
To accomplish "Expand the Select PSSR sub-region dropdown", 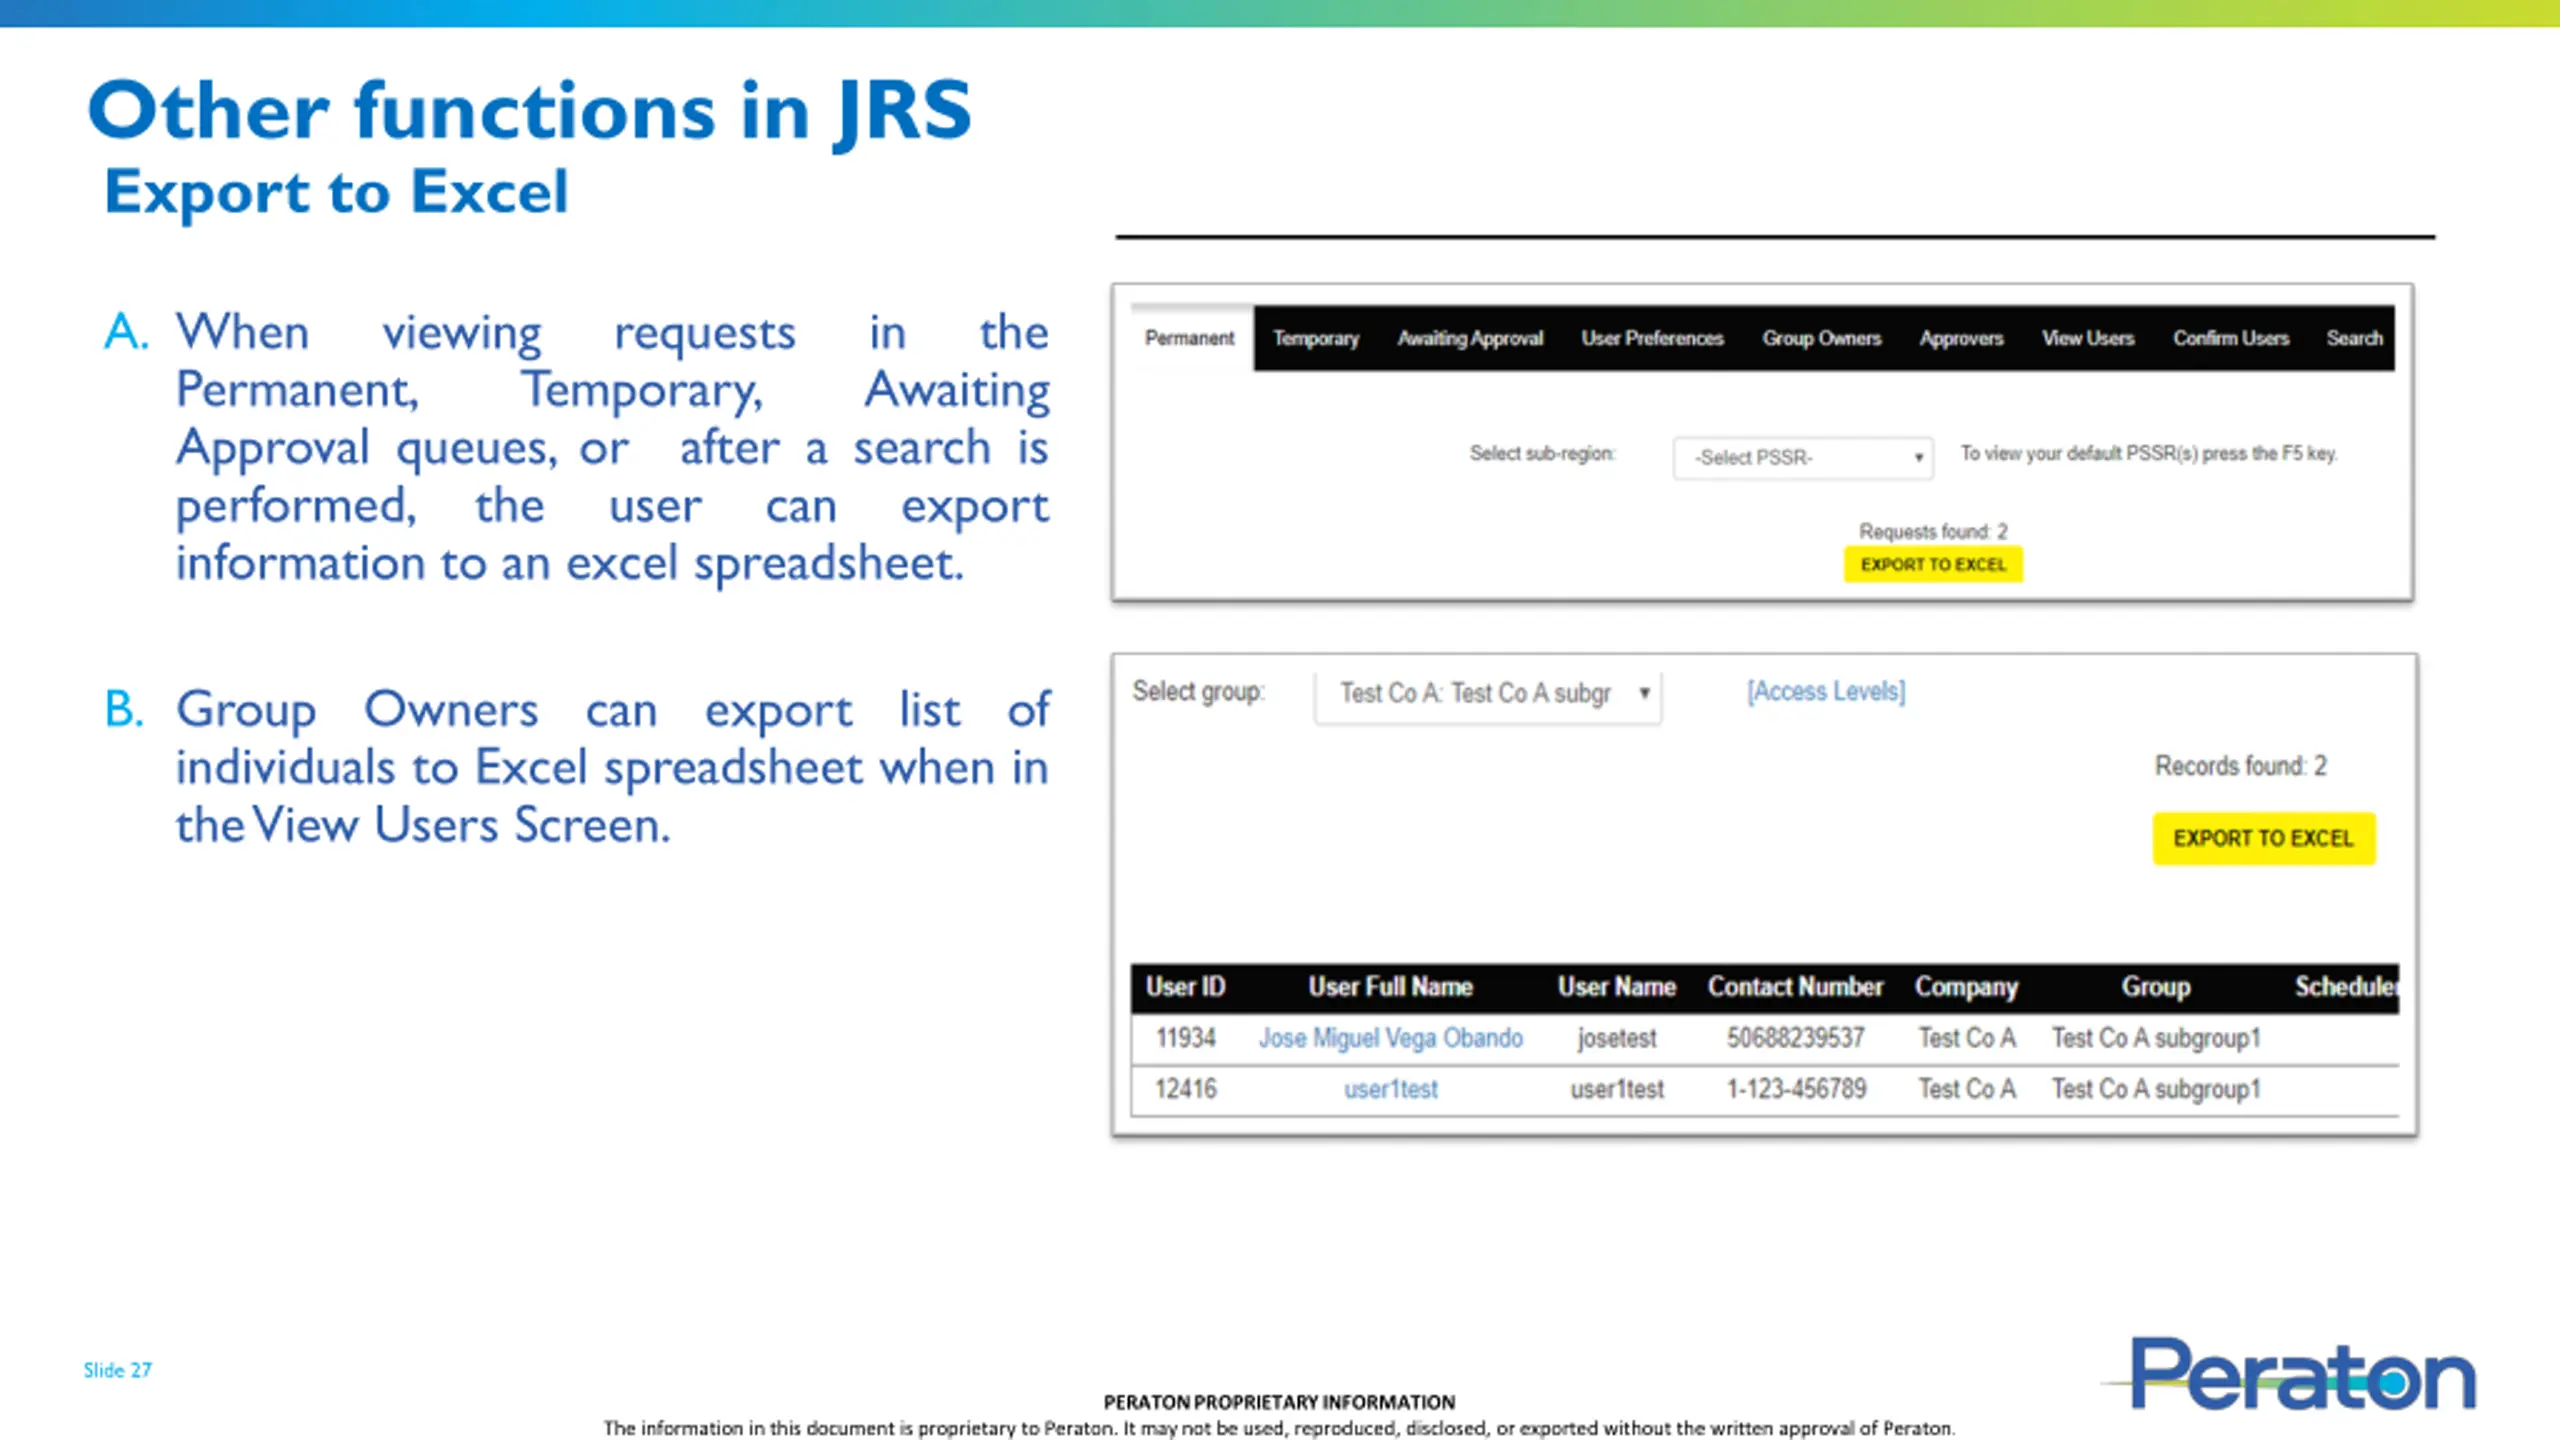I will tap(1803, 458).
